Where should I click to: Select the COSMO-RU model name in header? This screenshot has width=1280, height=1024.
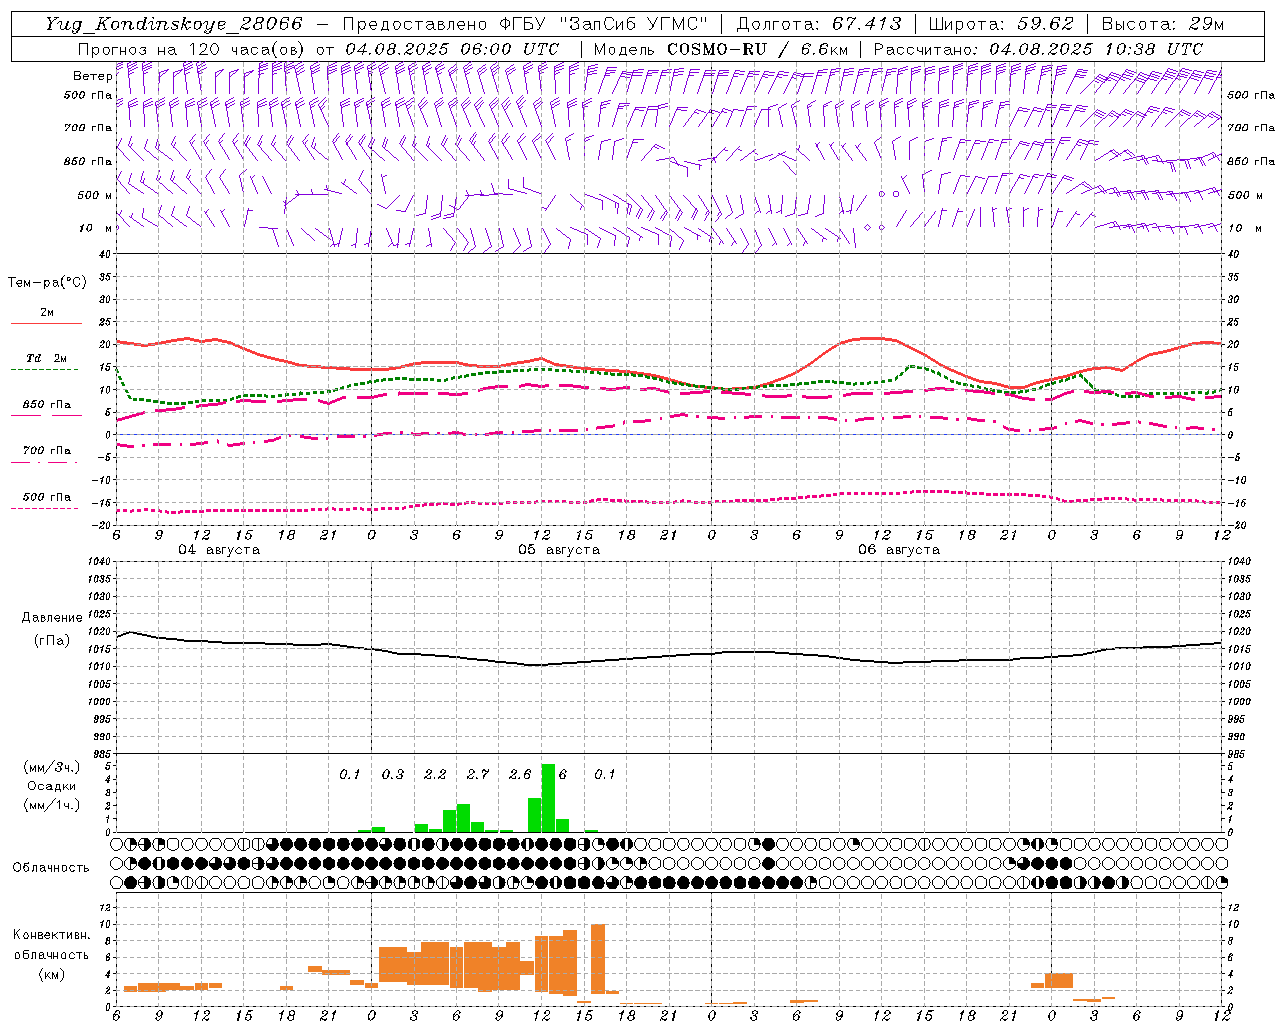coord(717,49)
